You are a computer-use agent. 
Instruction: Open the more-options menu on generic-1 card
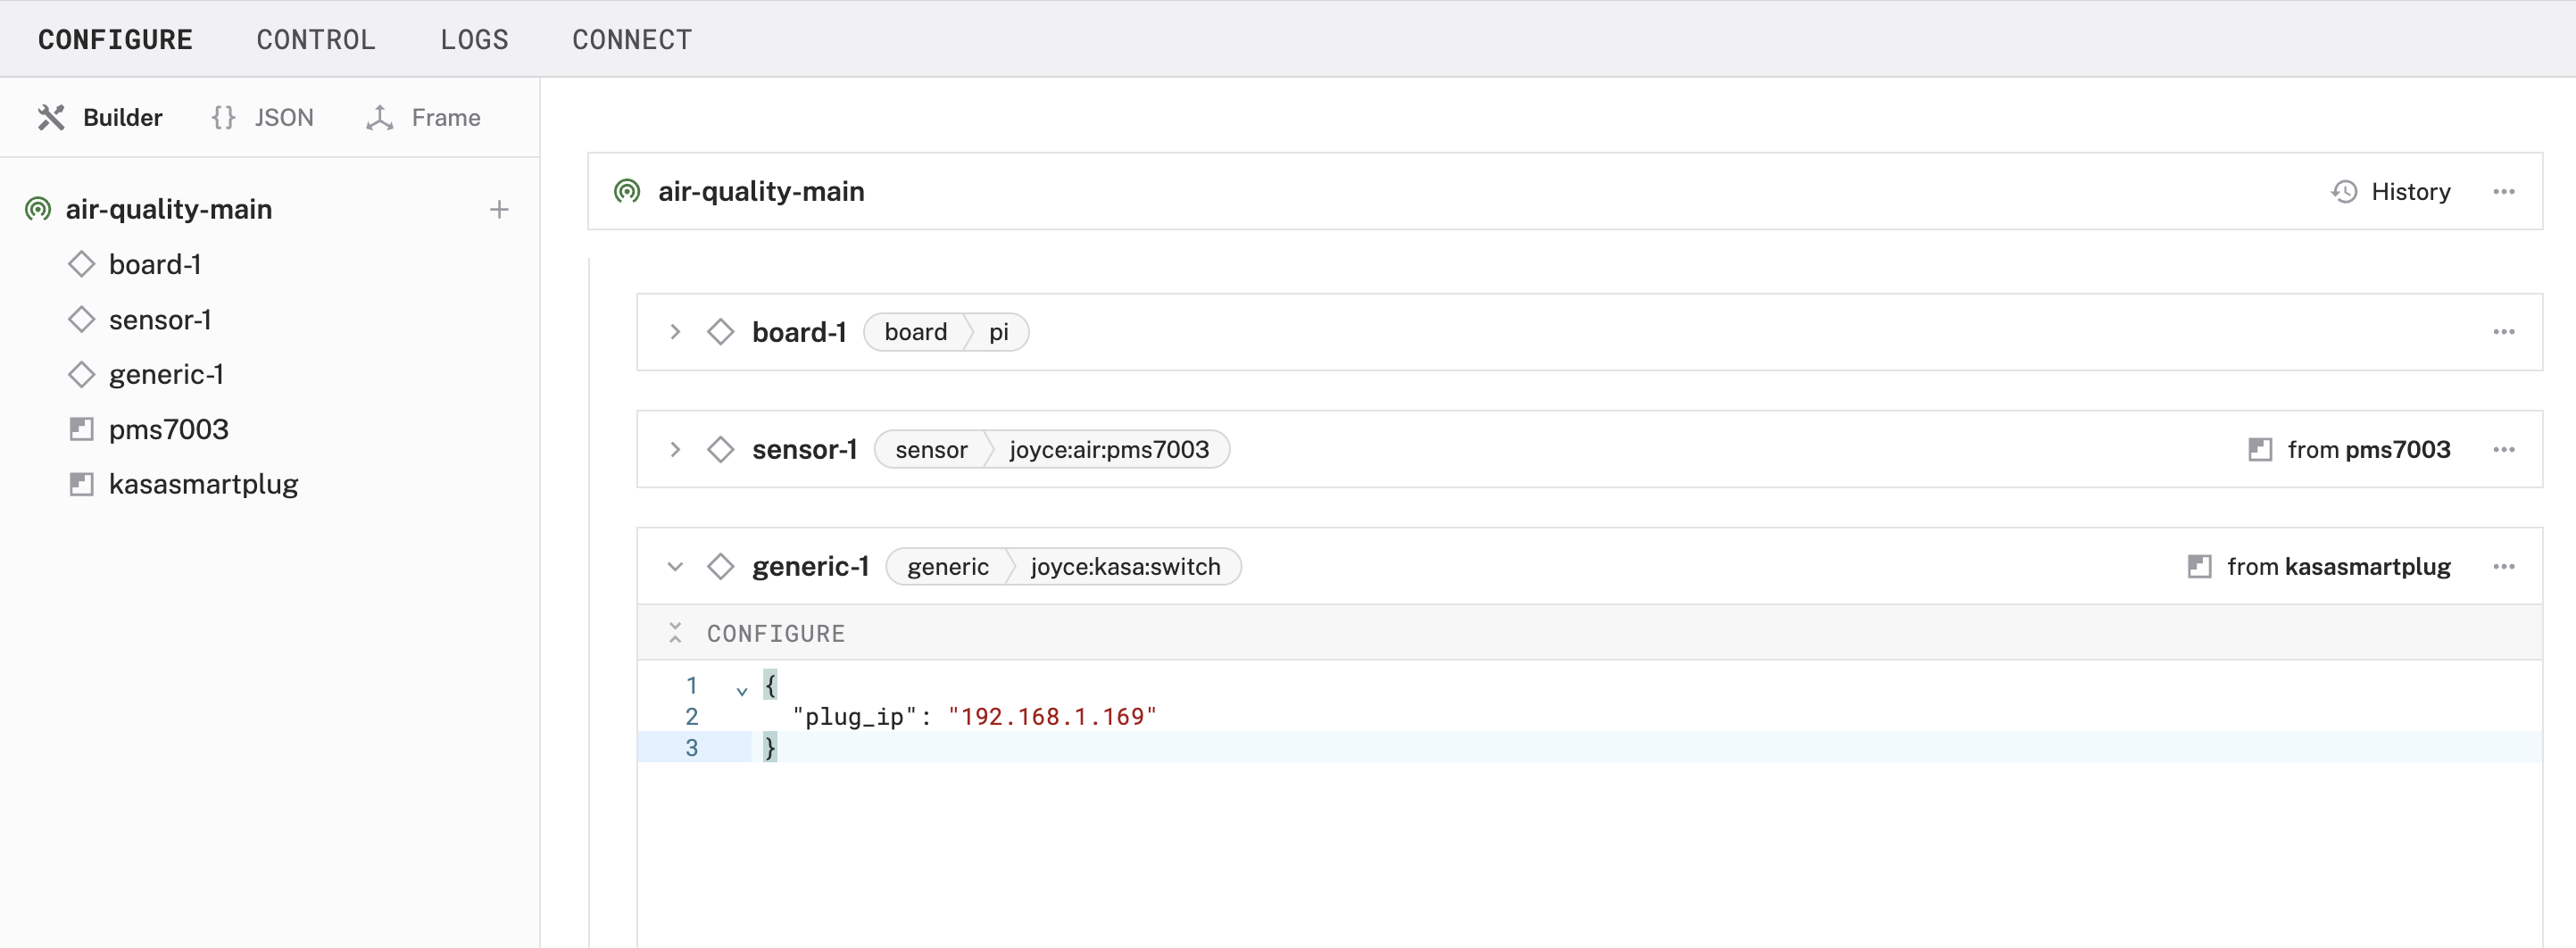pos(2503,567)
